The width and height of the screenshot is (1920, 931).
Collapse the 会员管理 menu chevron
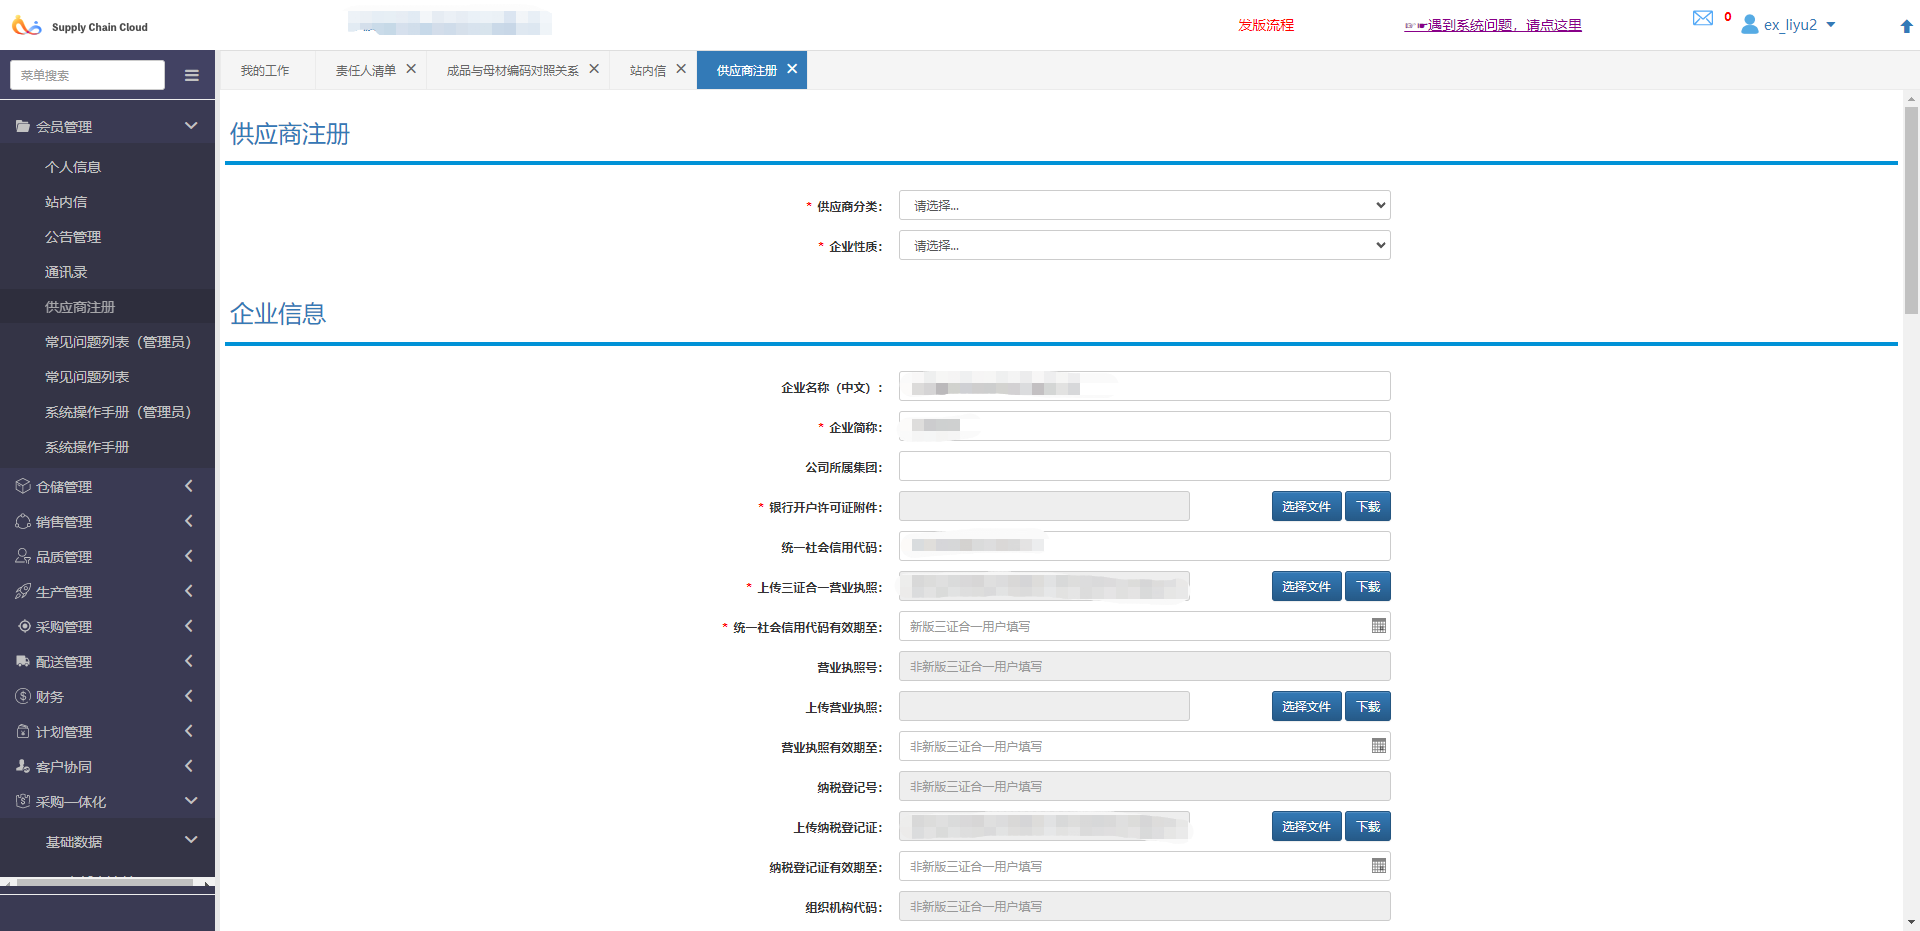coord(191,126)
